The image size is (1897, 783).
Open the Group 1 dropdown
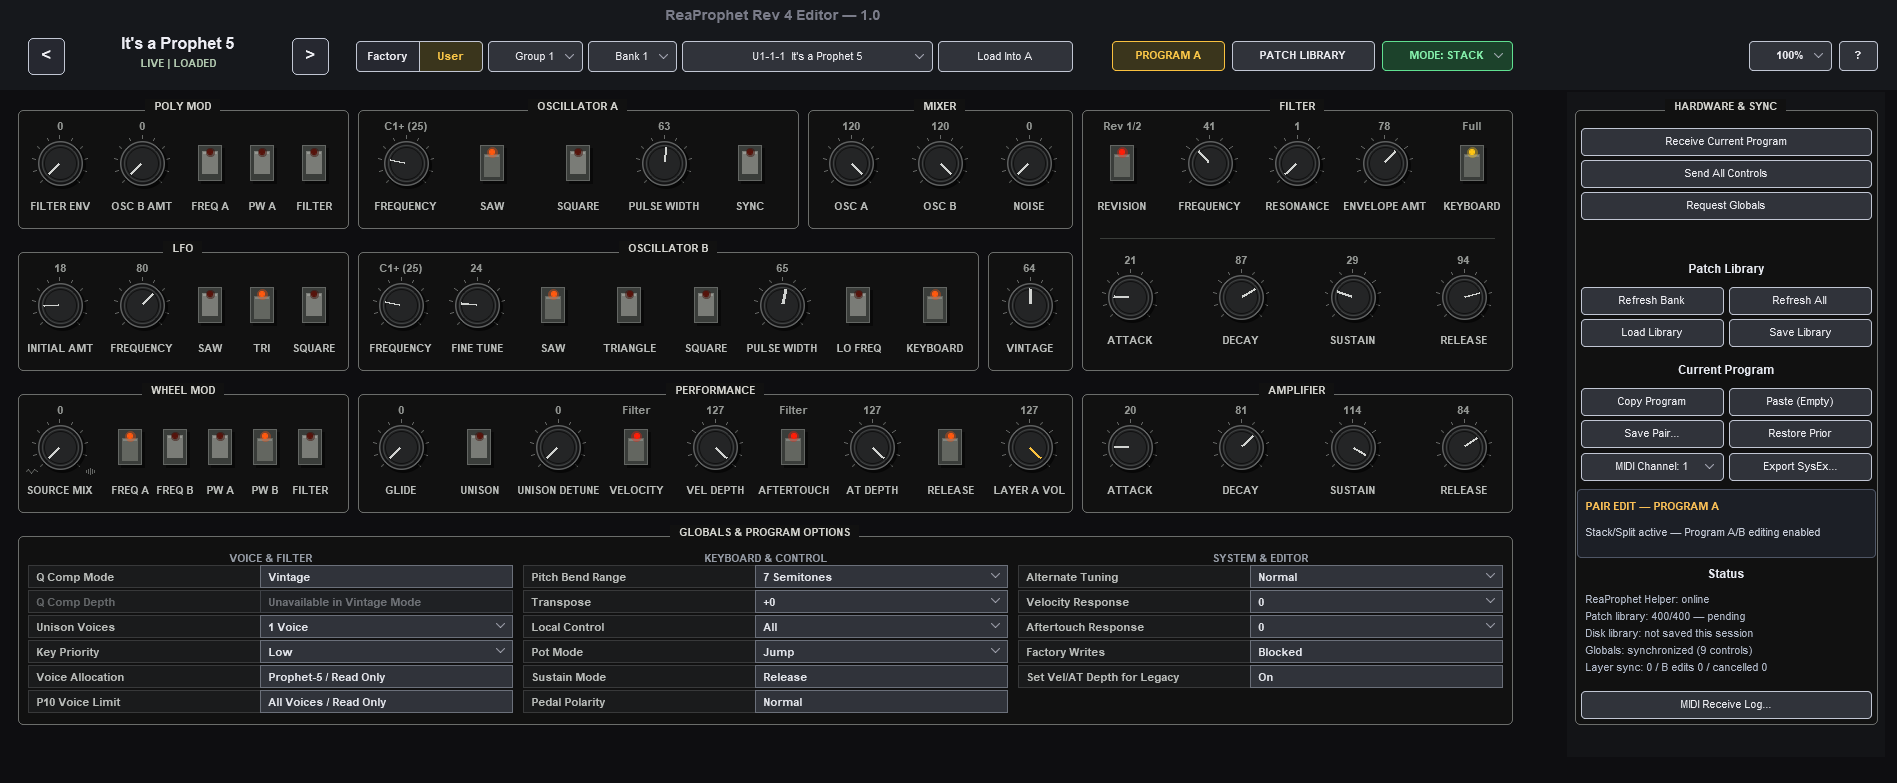pos(535,56)
